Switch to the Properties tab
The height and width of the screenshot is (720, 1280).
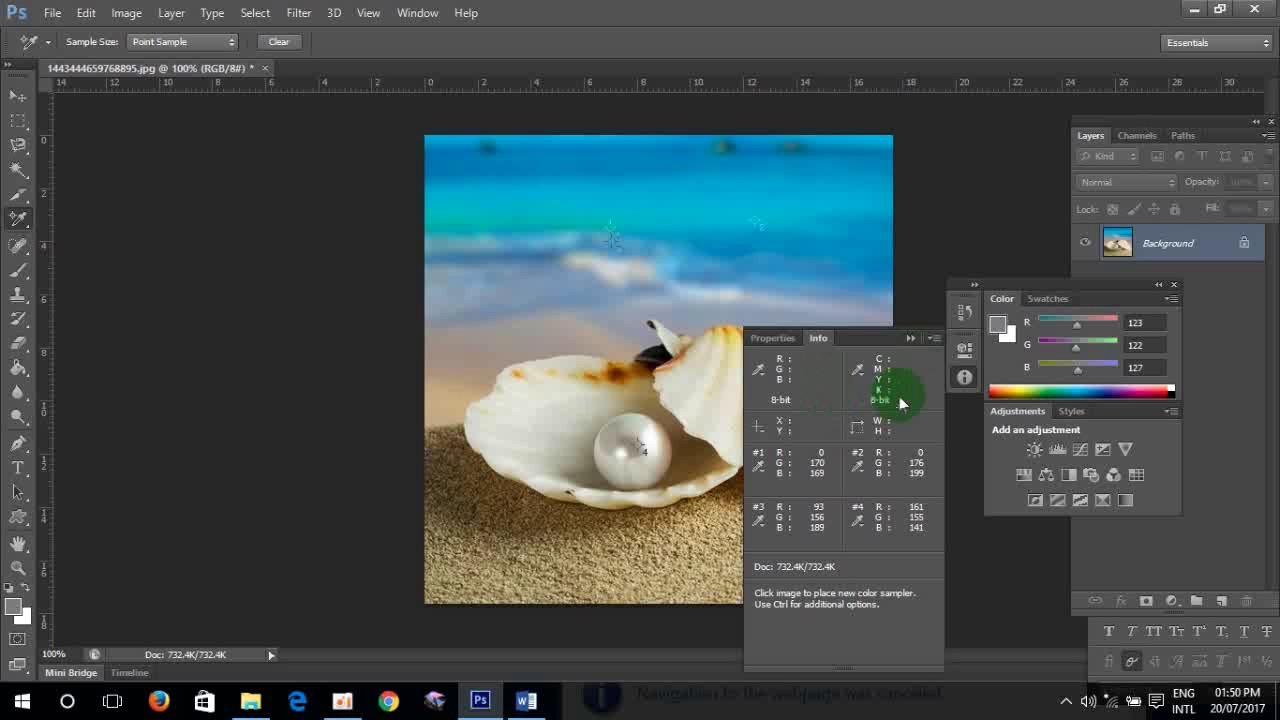772,338
